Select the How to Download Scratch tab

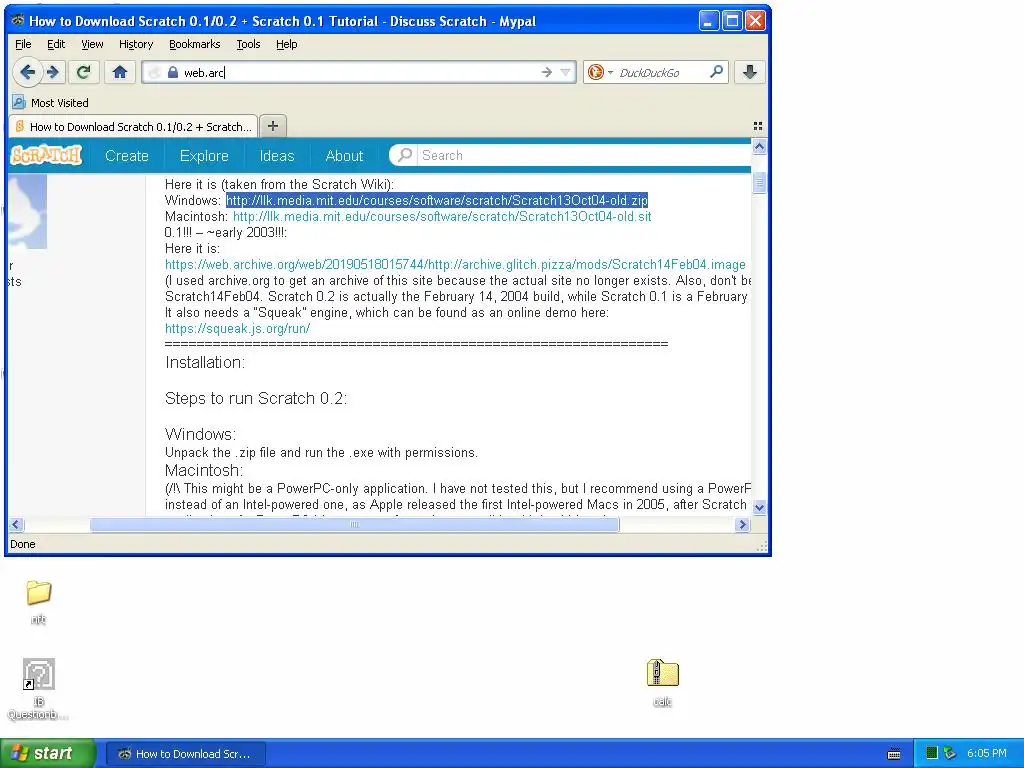pyautogui.click(x=133, y=127)
